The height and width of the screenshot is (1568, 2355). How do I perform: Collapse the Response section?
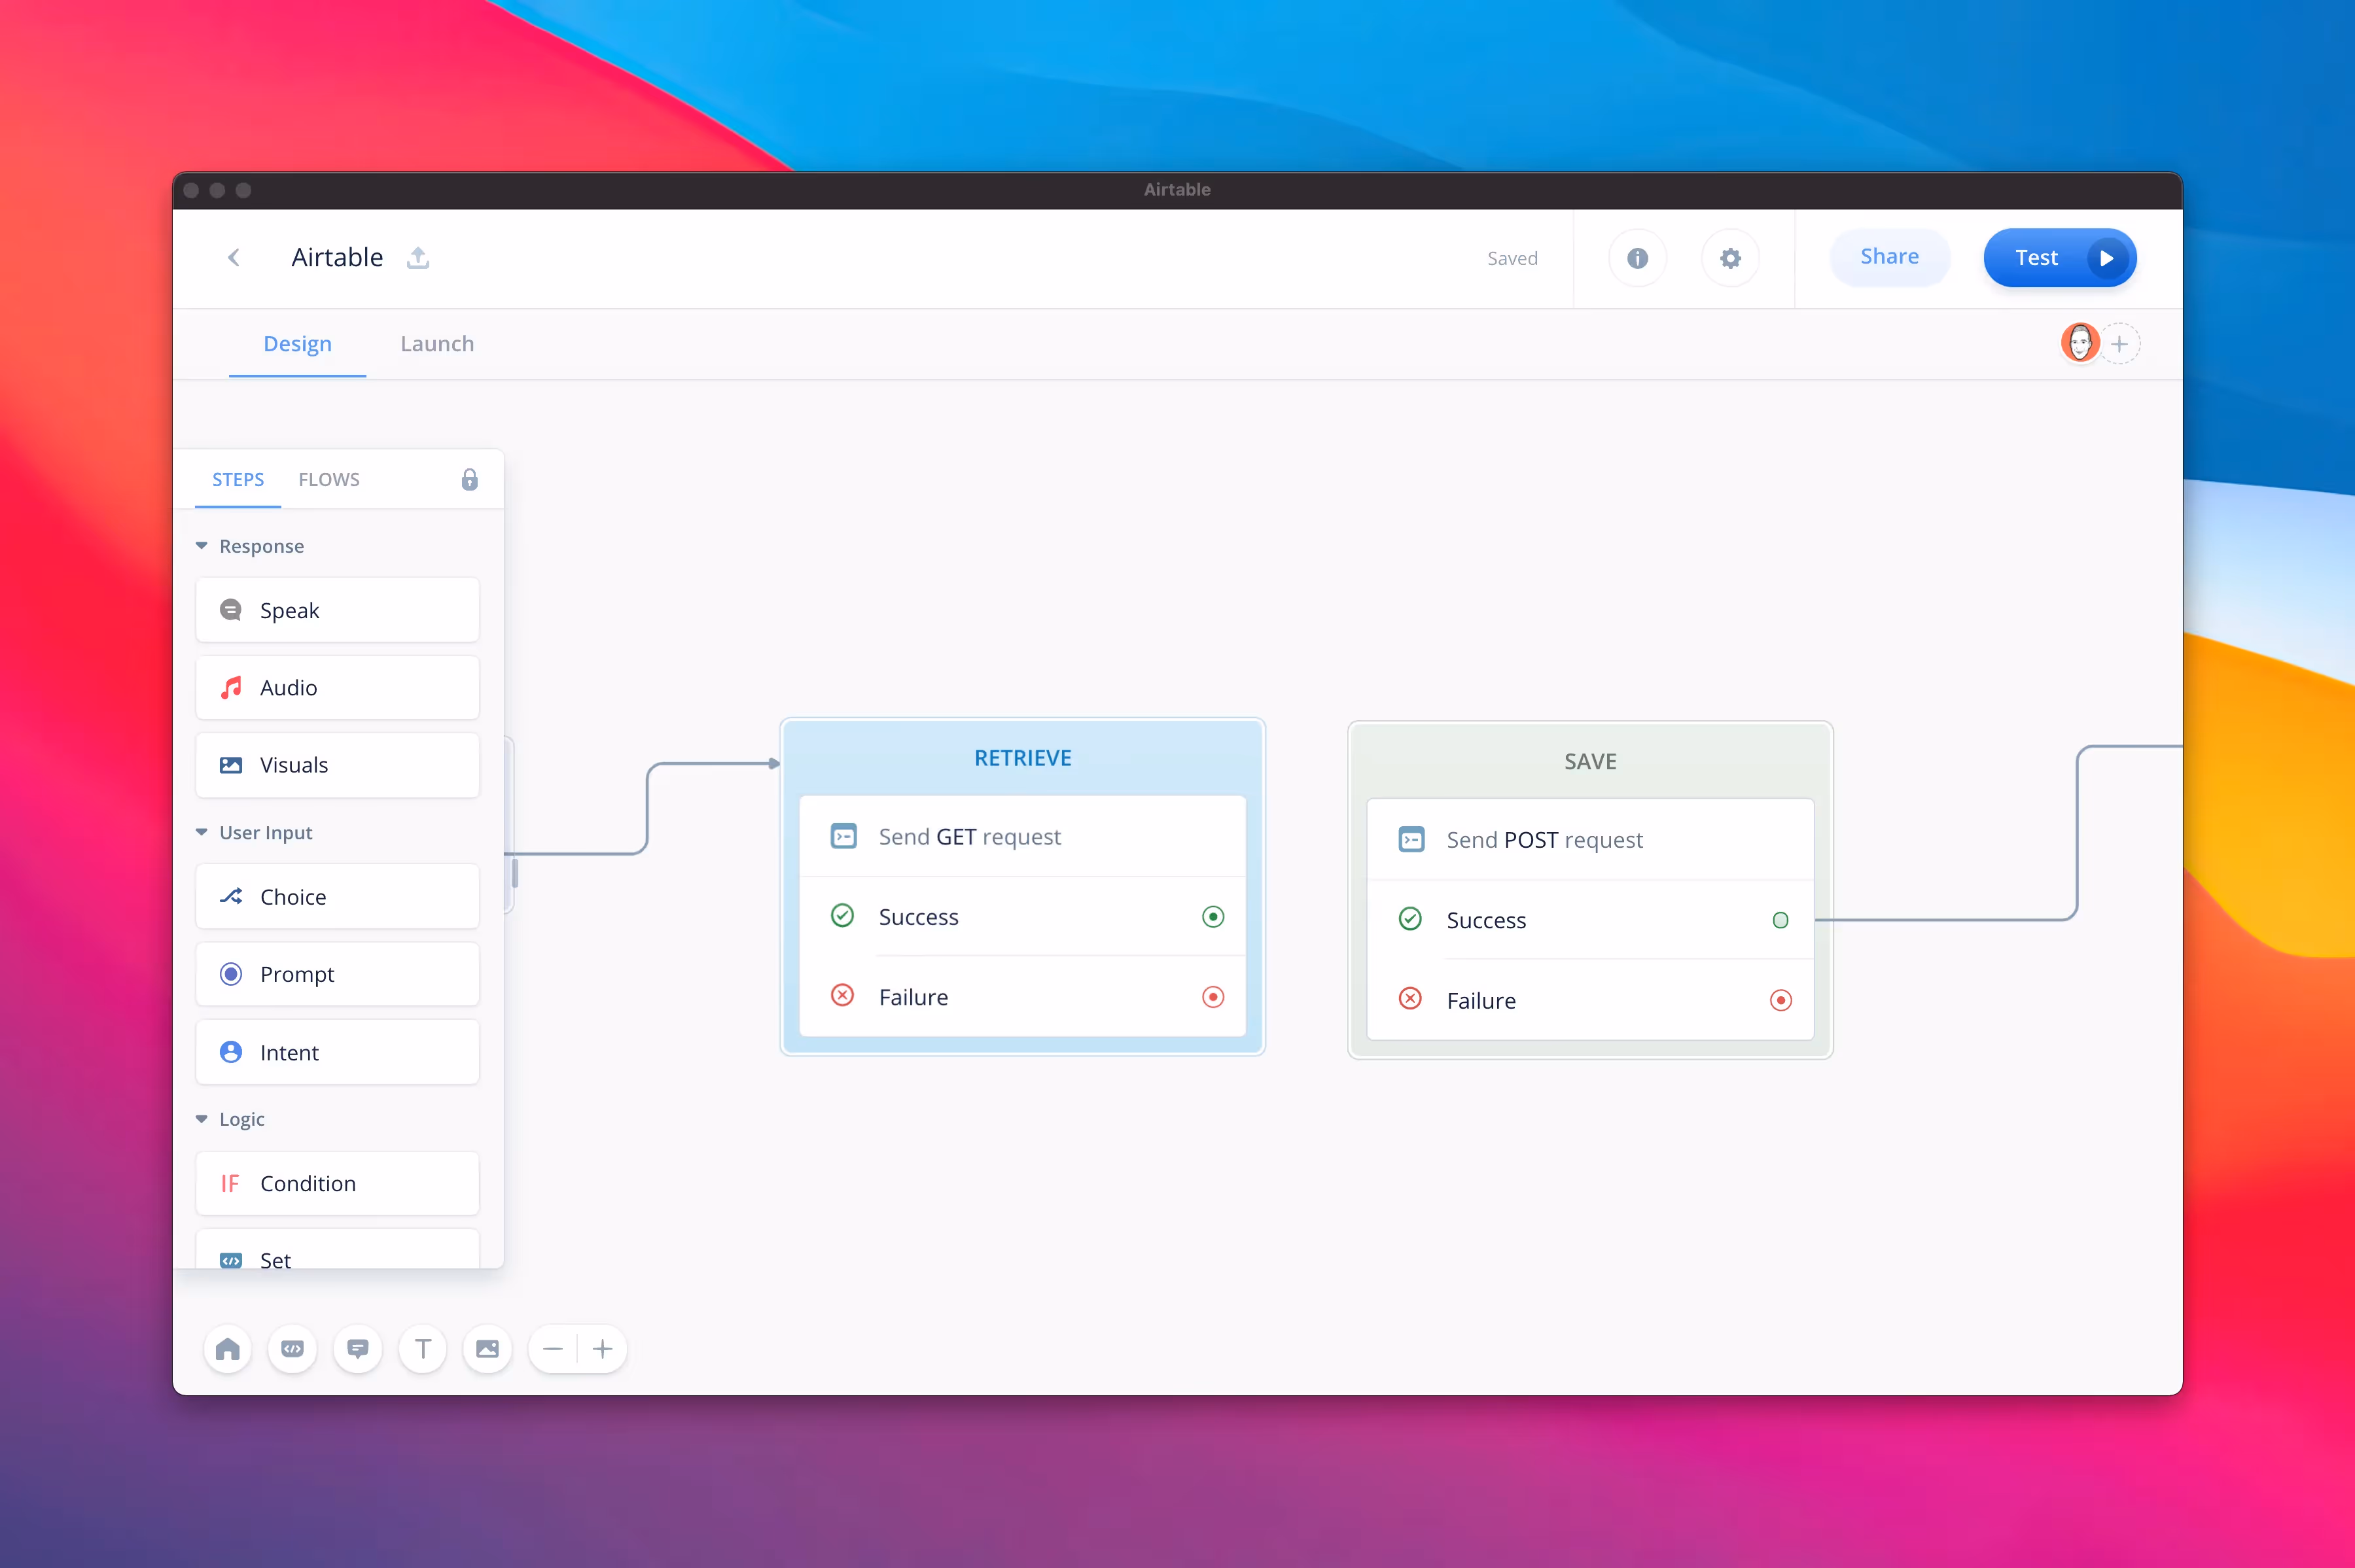pos(202,545)
